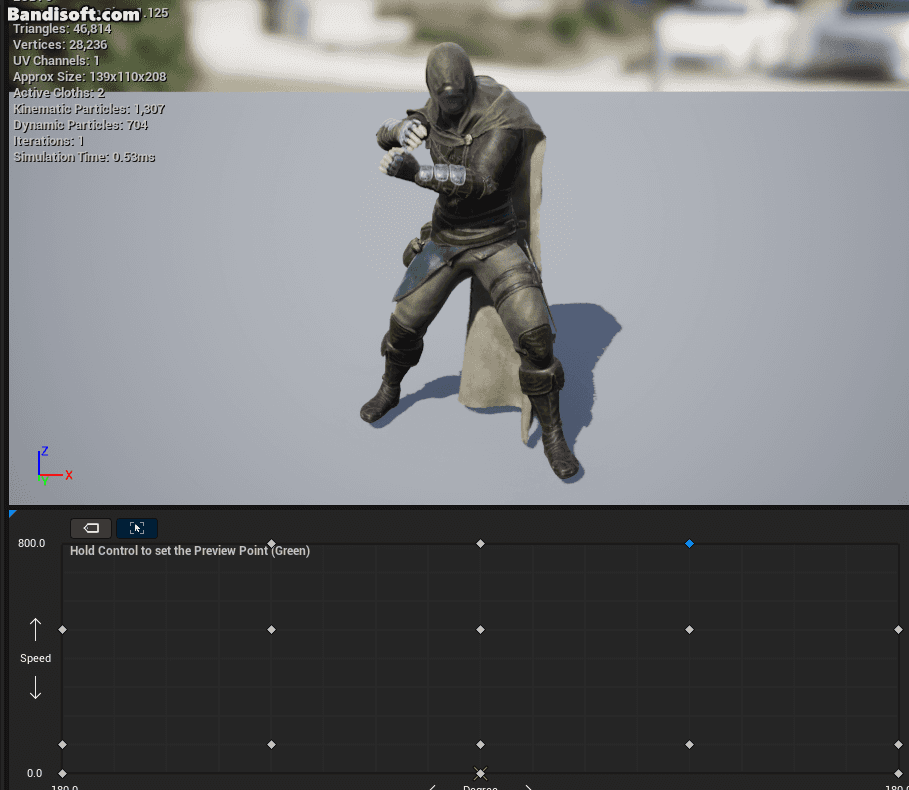Viewport: 909px width, 790px height.
Task: Select right-edge sample in the lower-middle row
Action: click(898, 745)
